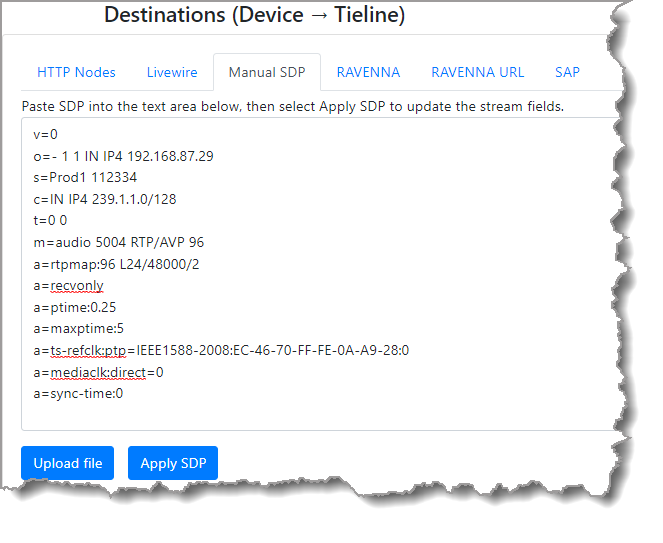
Task: Click the s=Prod1 112334 session name line
Action: pos(92,178)
